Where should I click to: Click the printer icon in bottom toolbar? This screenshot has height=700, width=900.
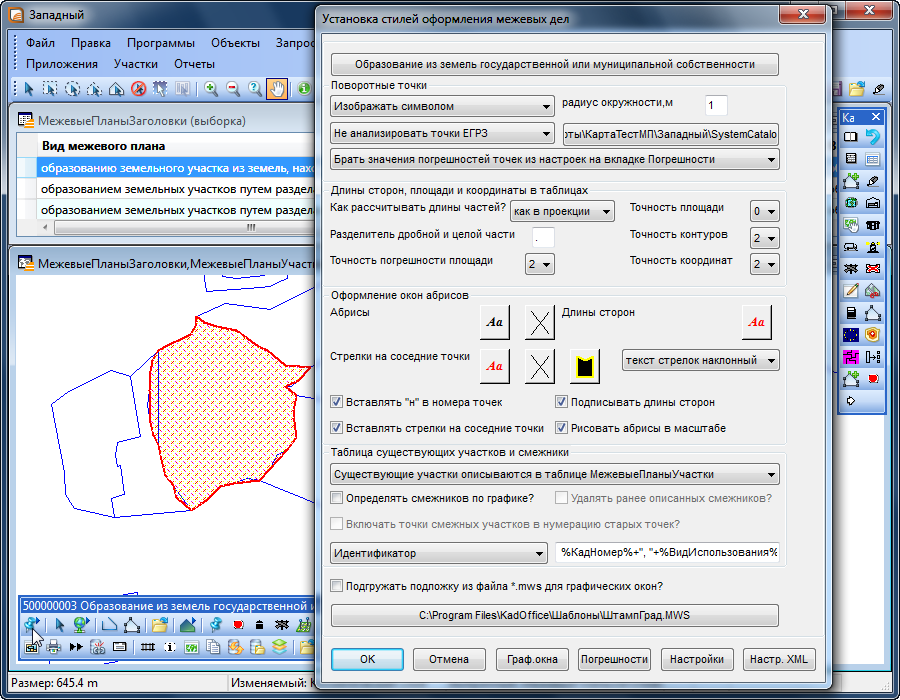[x=53, y=647]
